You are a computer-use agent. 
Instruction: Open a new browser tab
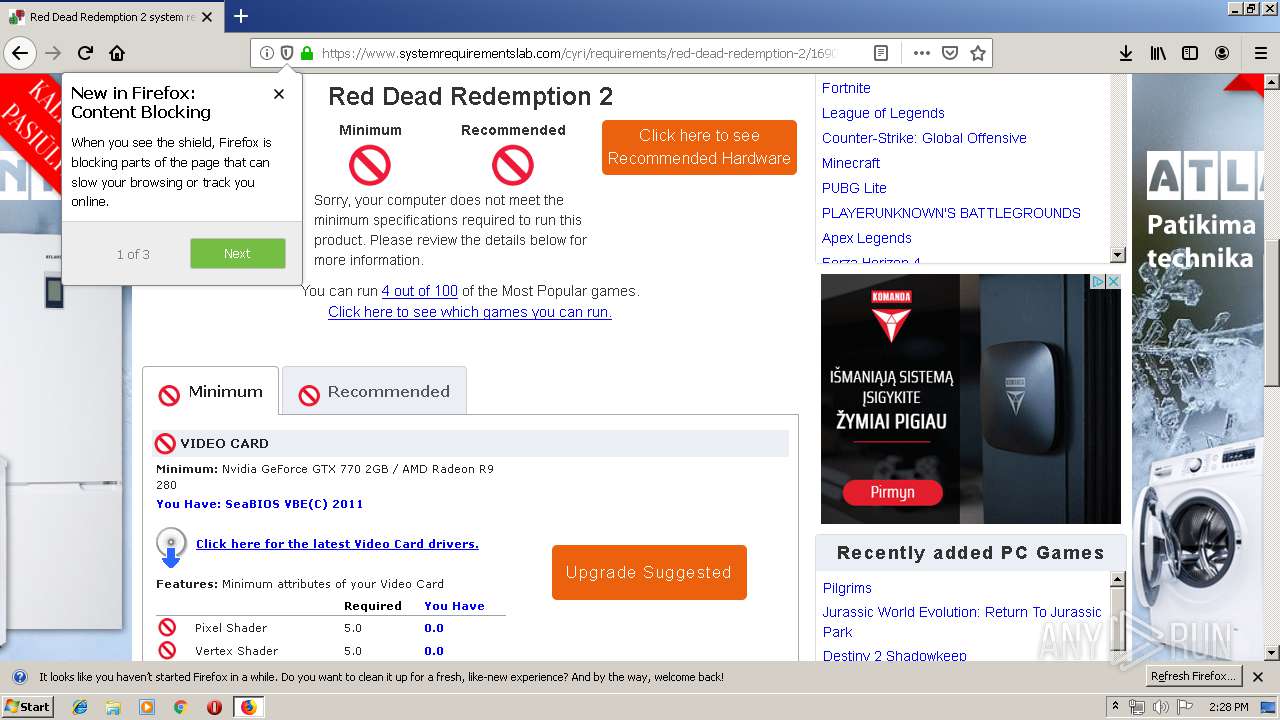241,16
